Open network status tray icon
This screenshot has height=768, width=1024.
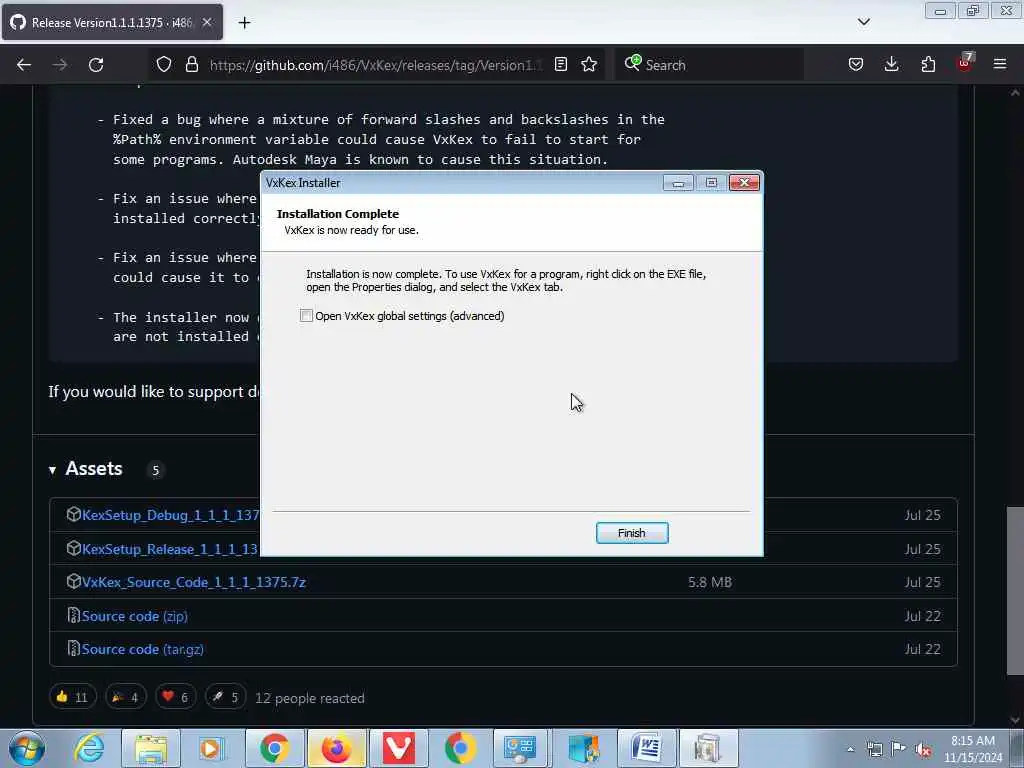(x=874, y=749)
